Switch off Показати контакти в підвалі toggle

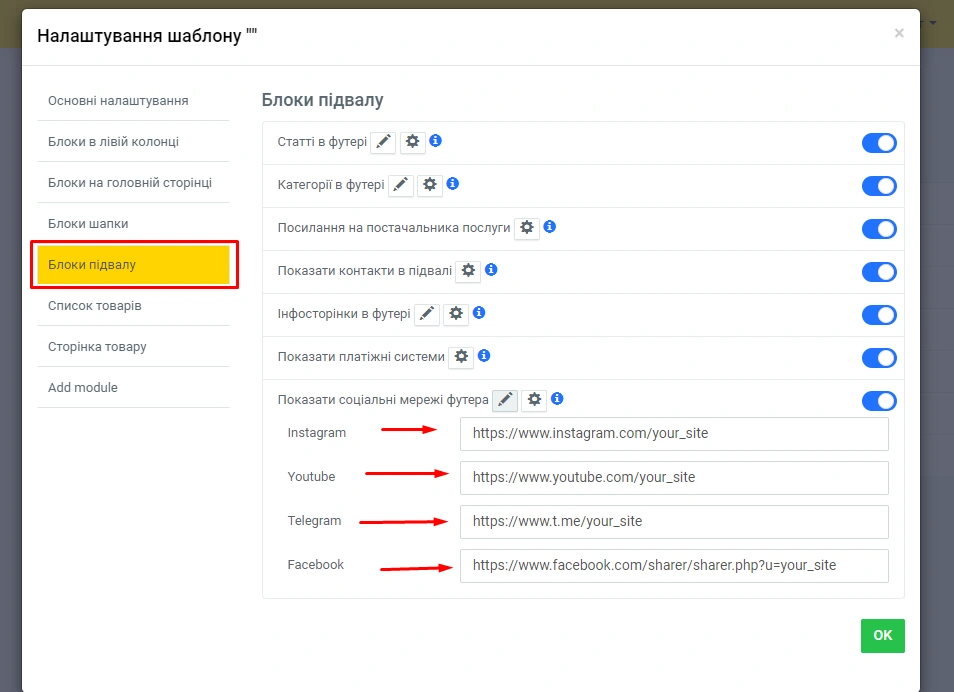coord(879,272)
